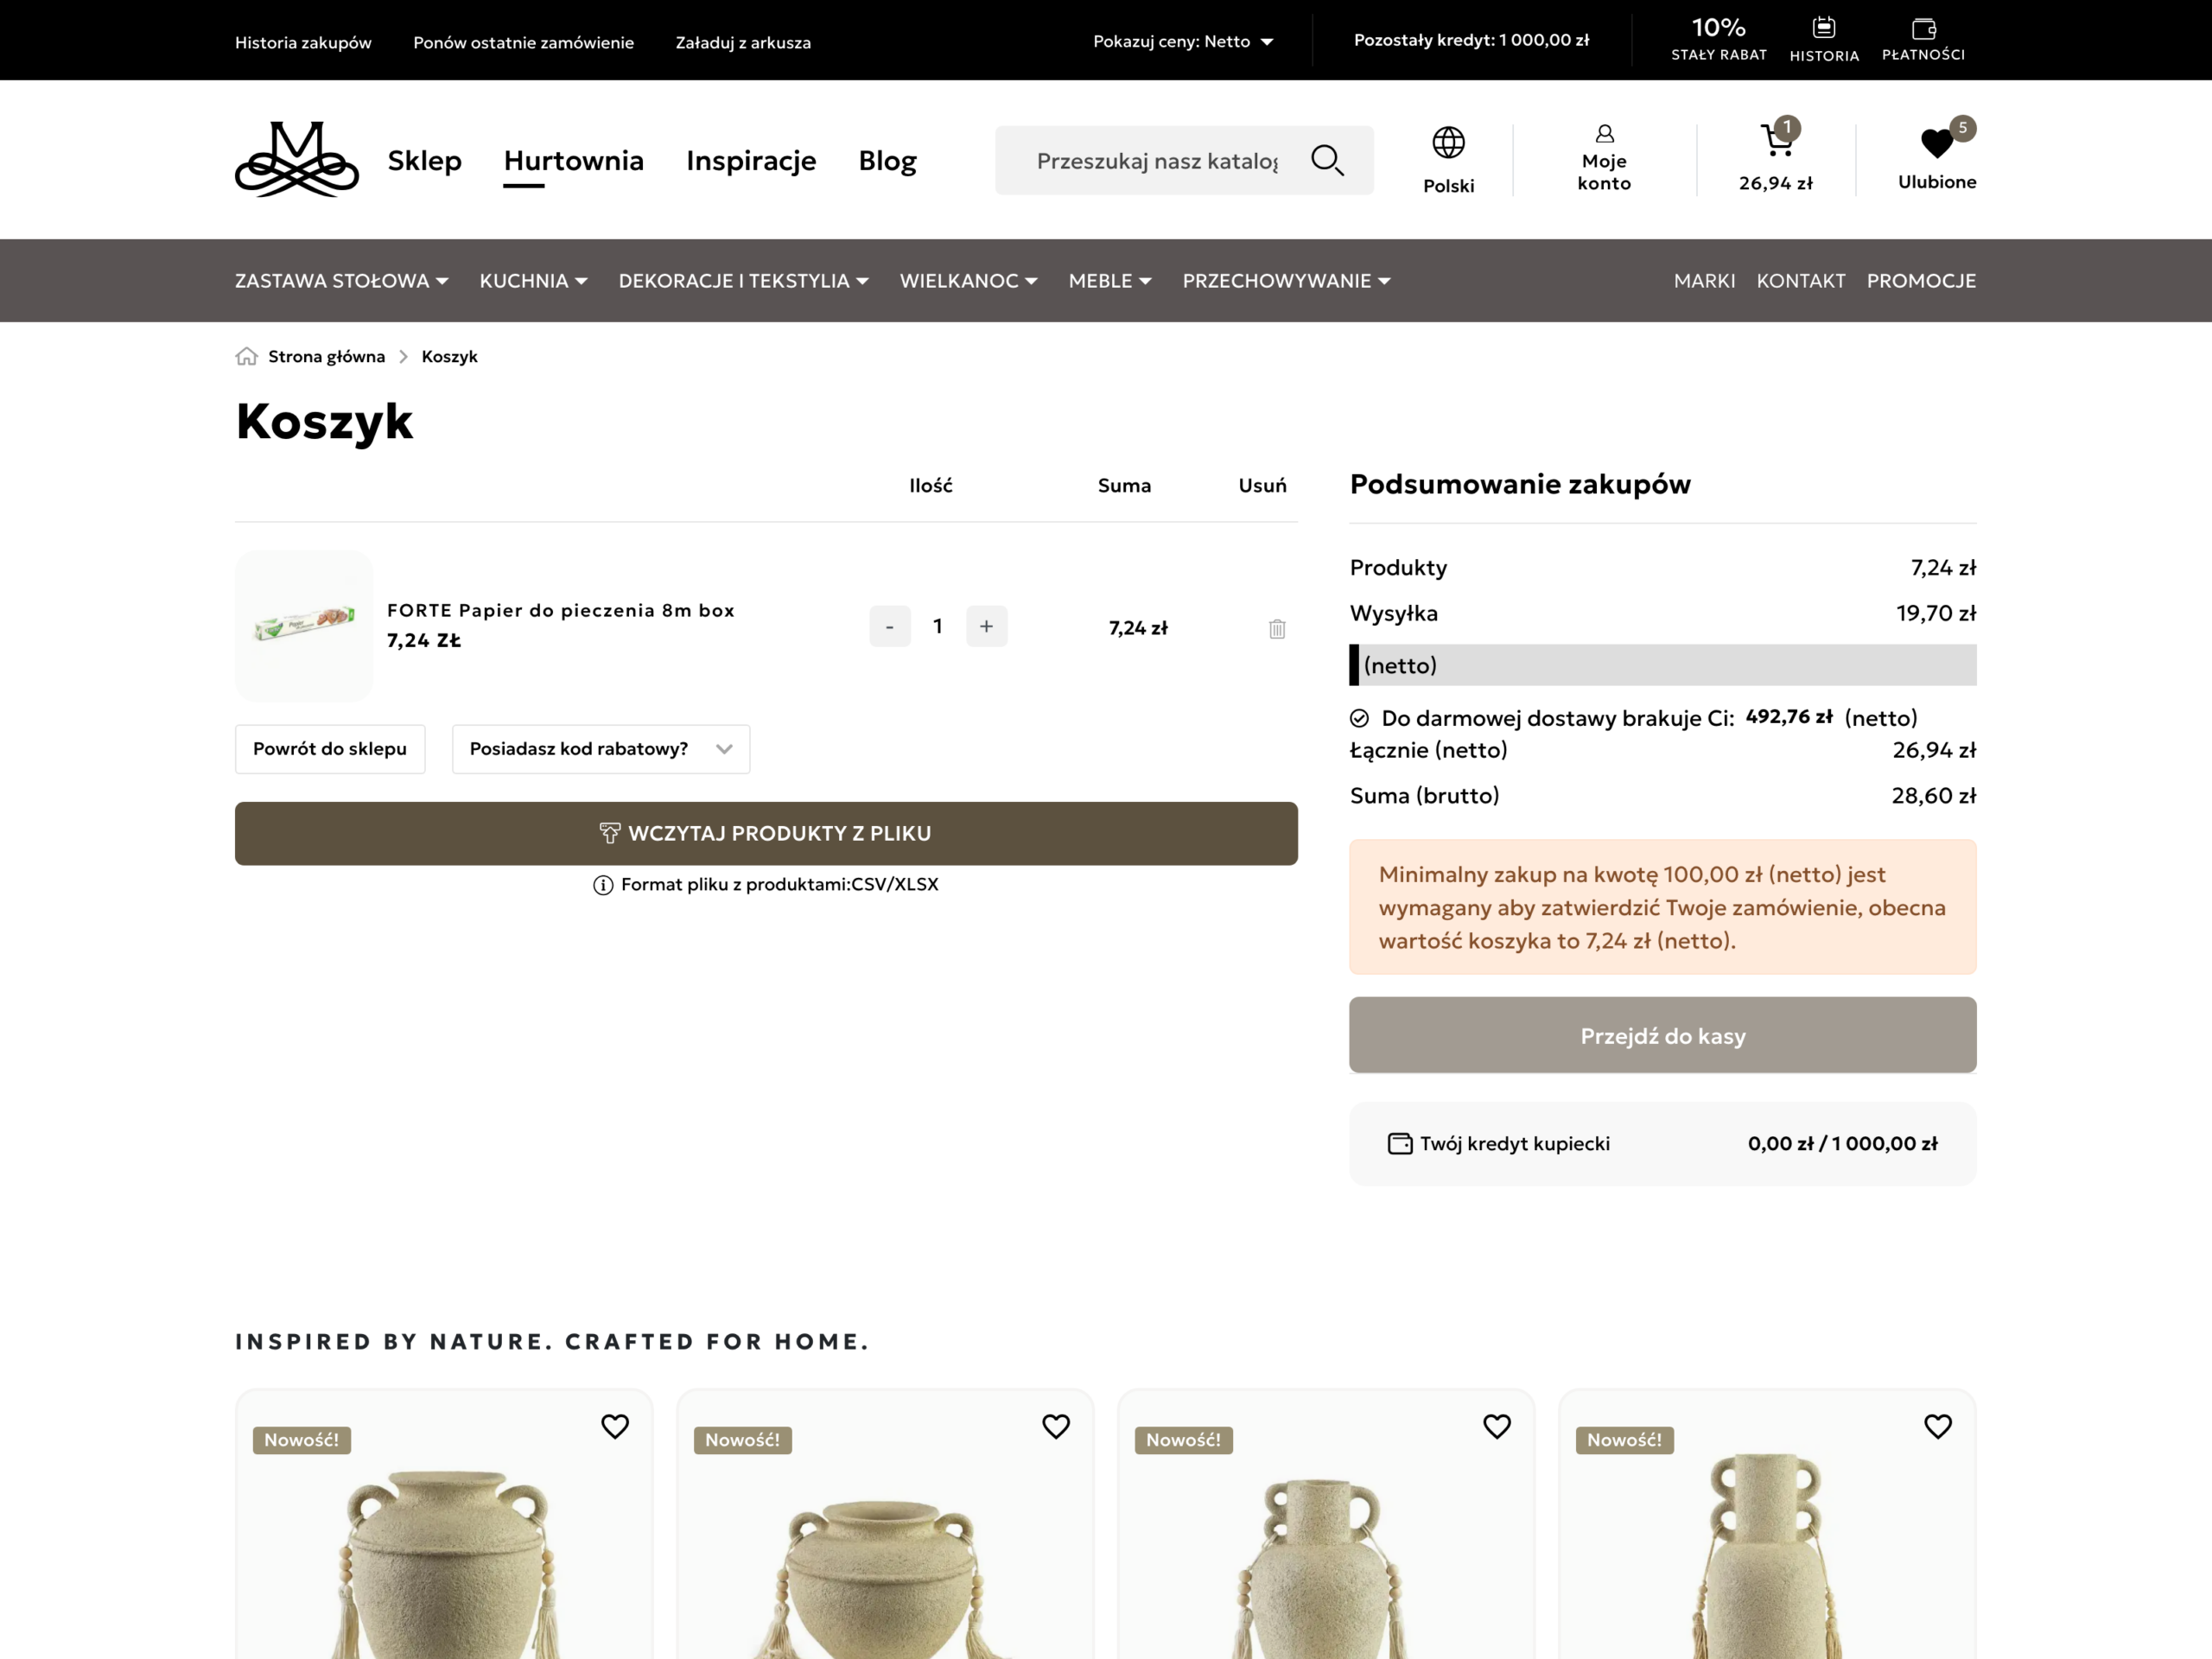Image resolution: width=2212 pixels, height=1659 pixels.
Task: Open the Pokazuj ceny: Netto dropdown
Action: (x=1183, y=41)
